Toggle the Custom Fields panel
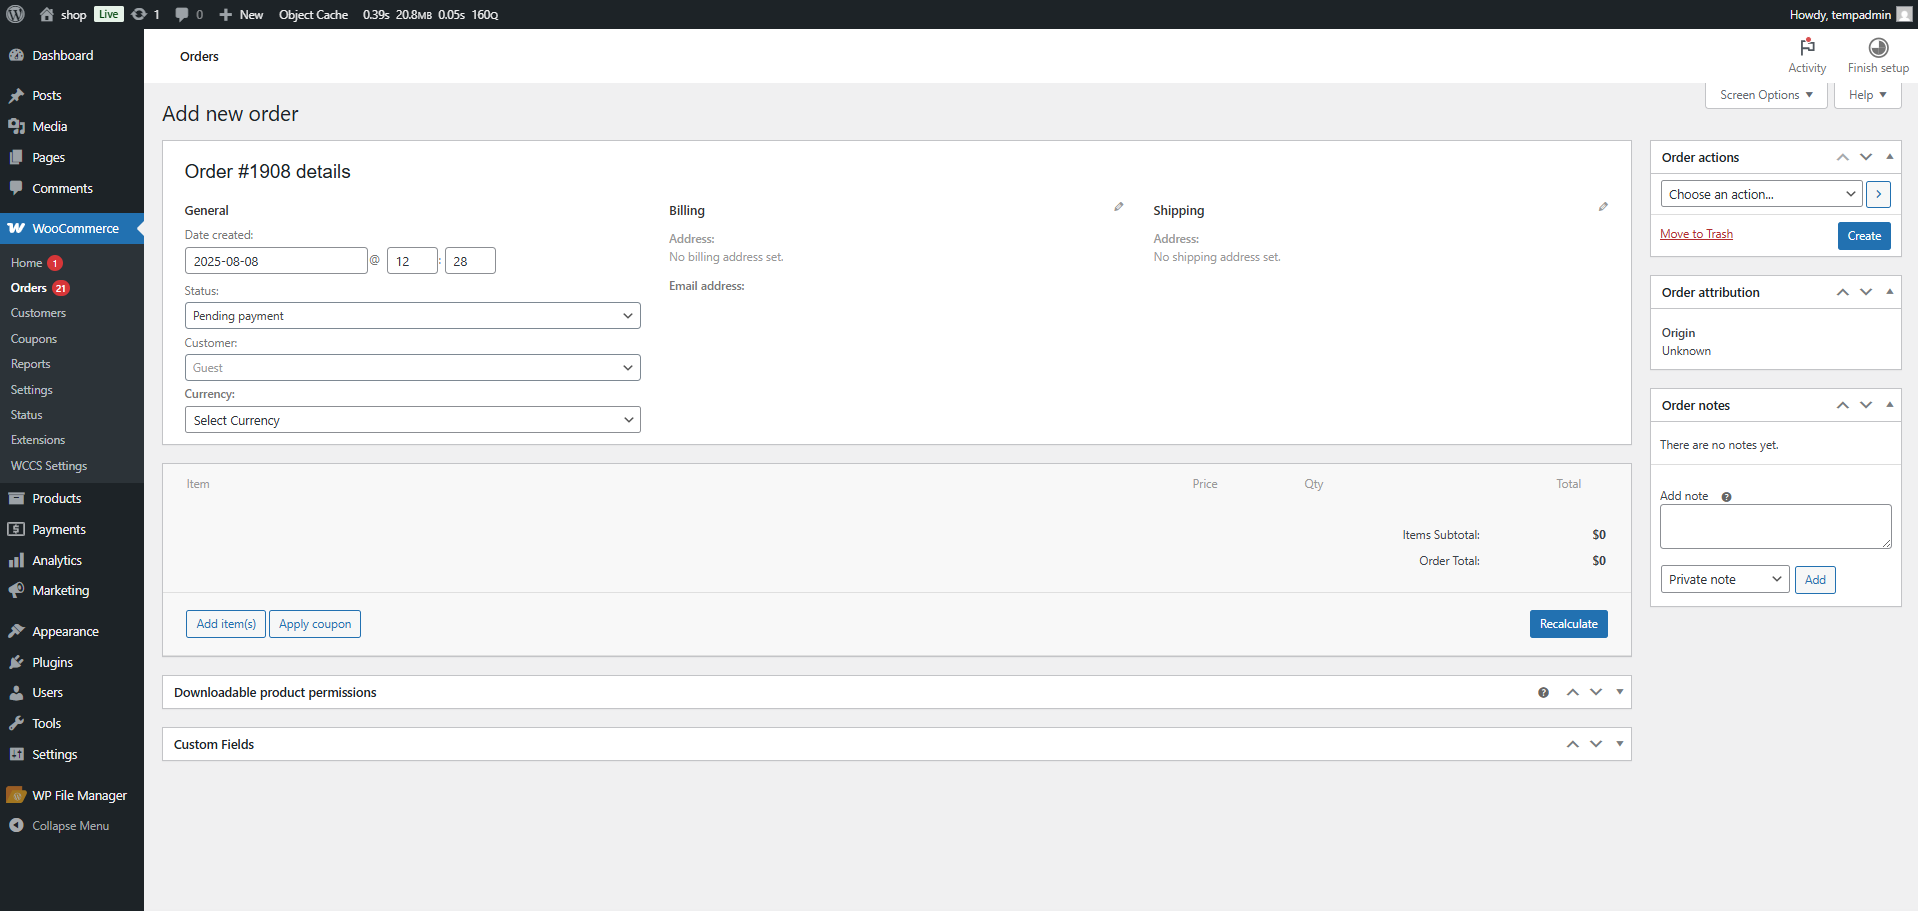Image resolution: width=1918 pixels, height=911 pixels. click(1619, 744)
